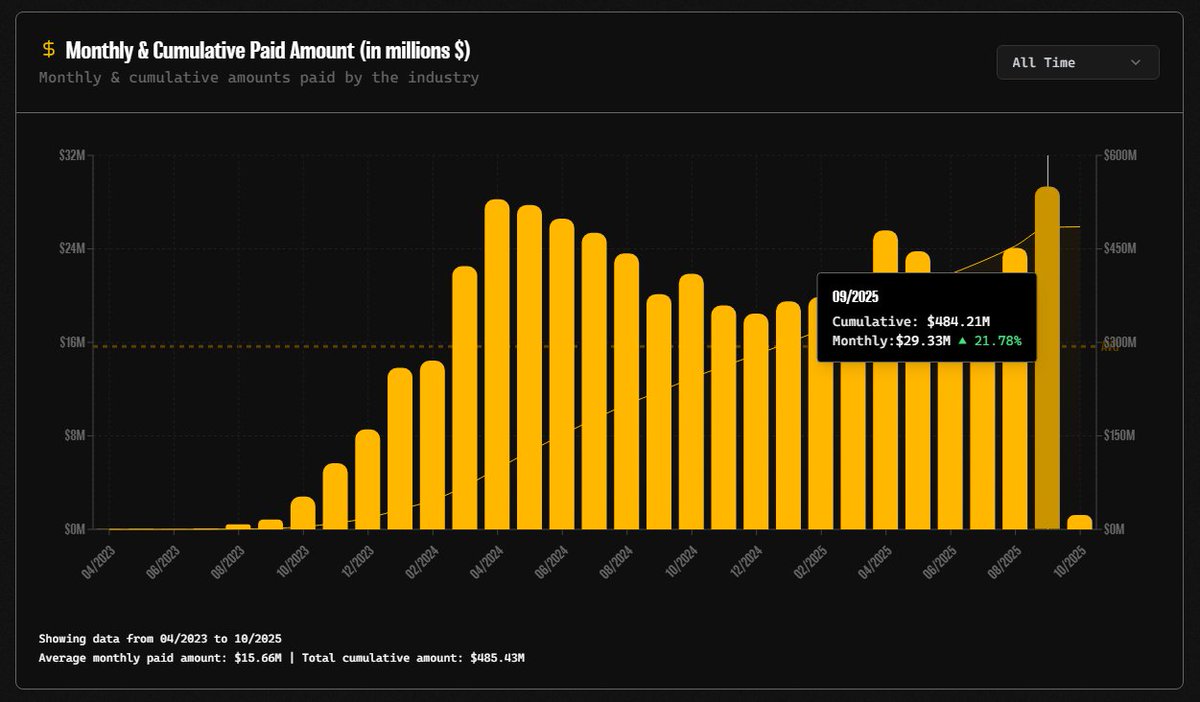The height and width of the screenshot is (702, 1200).
Task: Click the first bar at 04/2023
Action: coord(108,528)
